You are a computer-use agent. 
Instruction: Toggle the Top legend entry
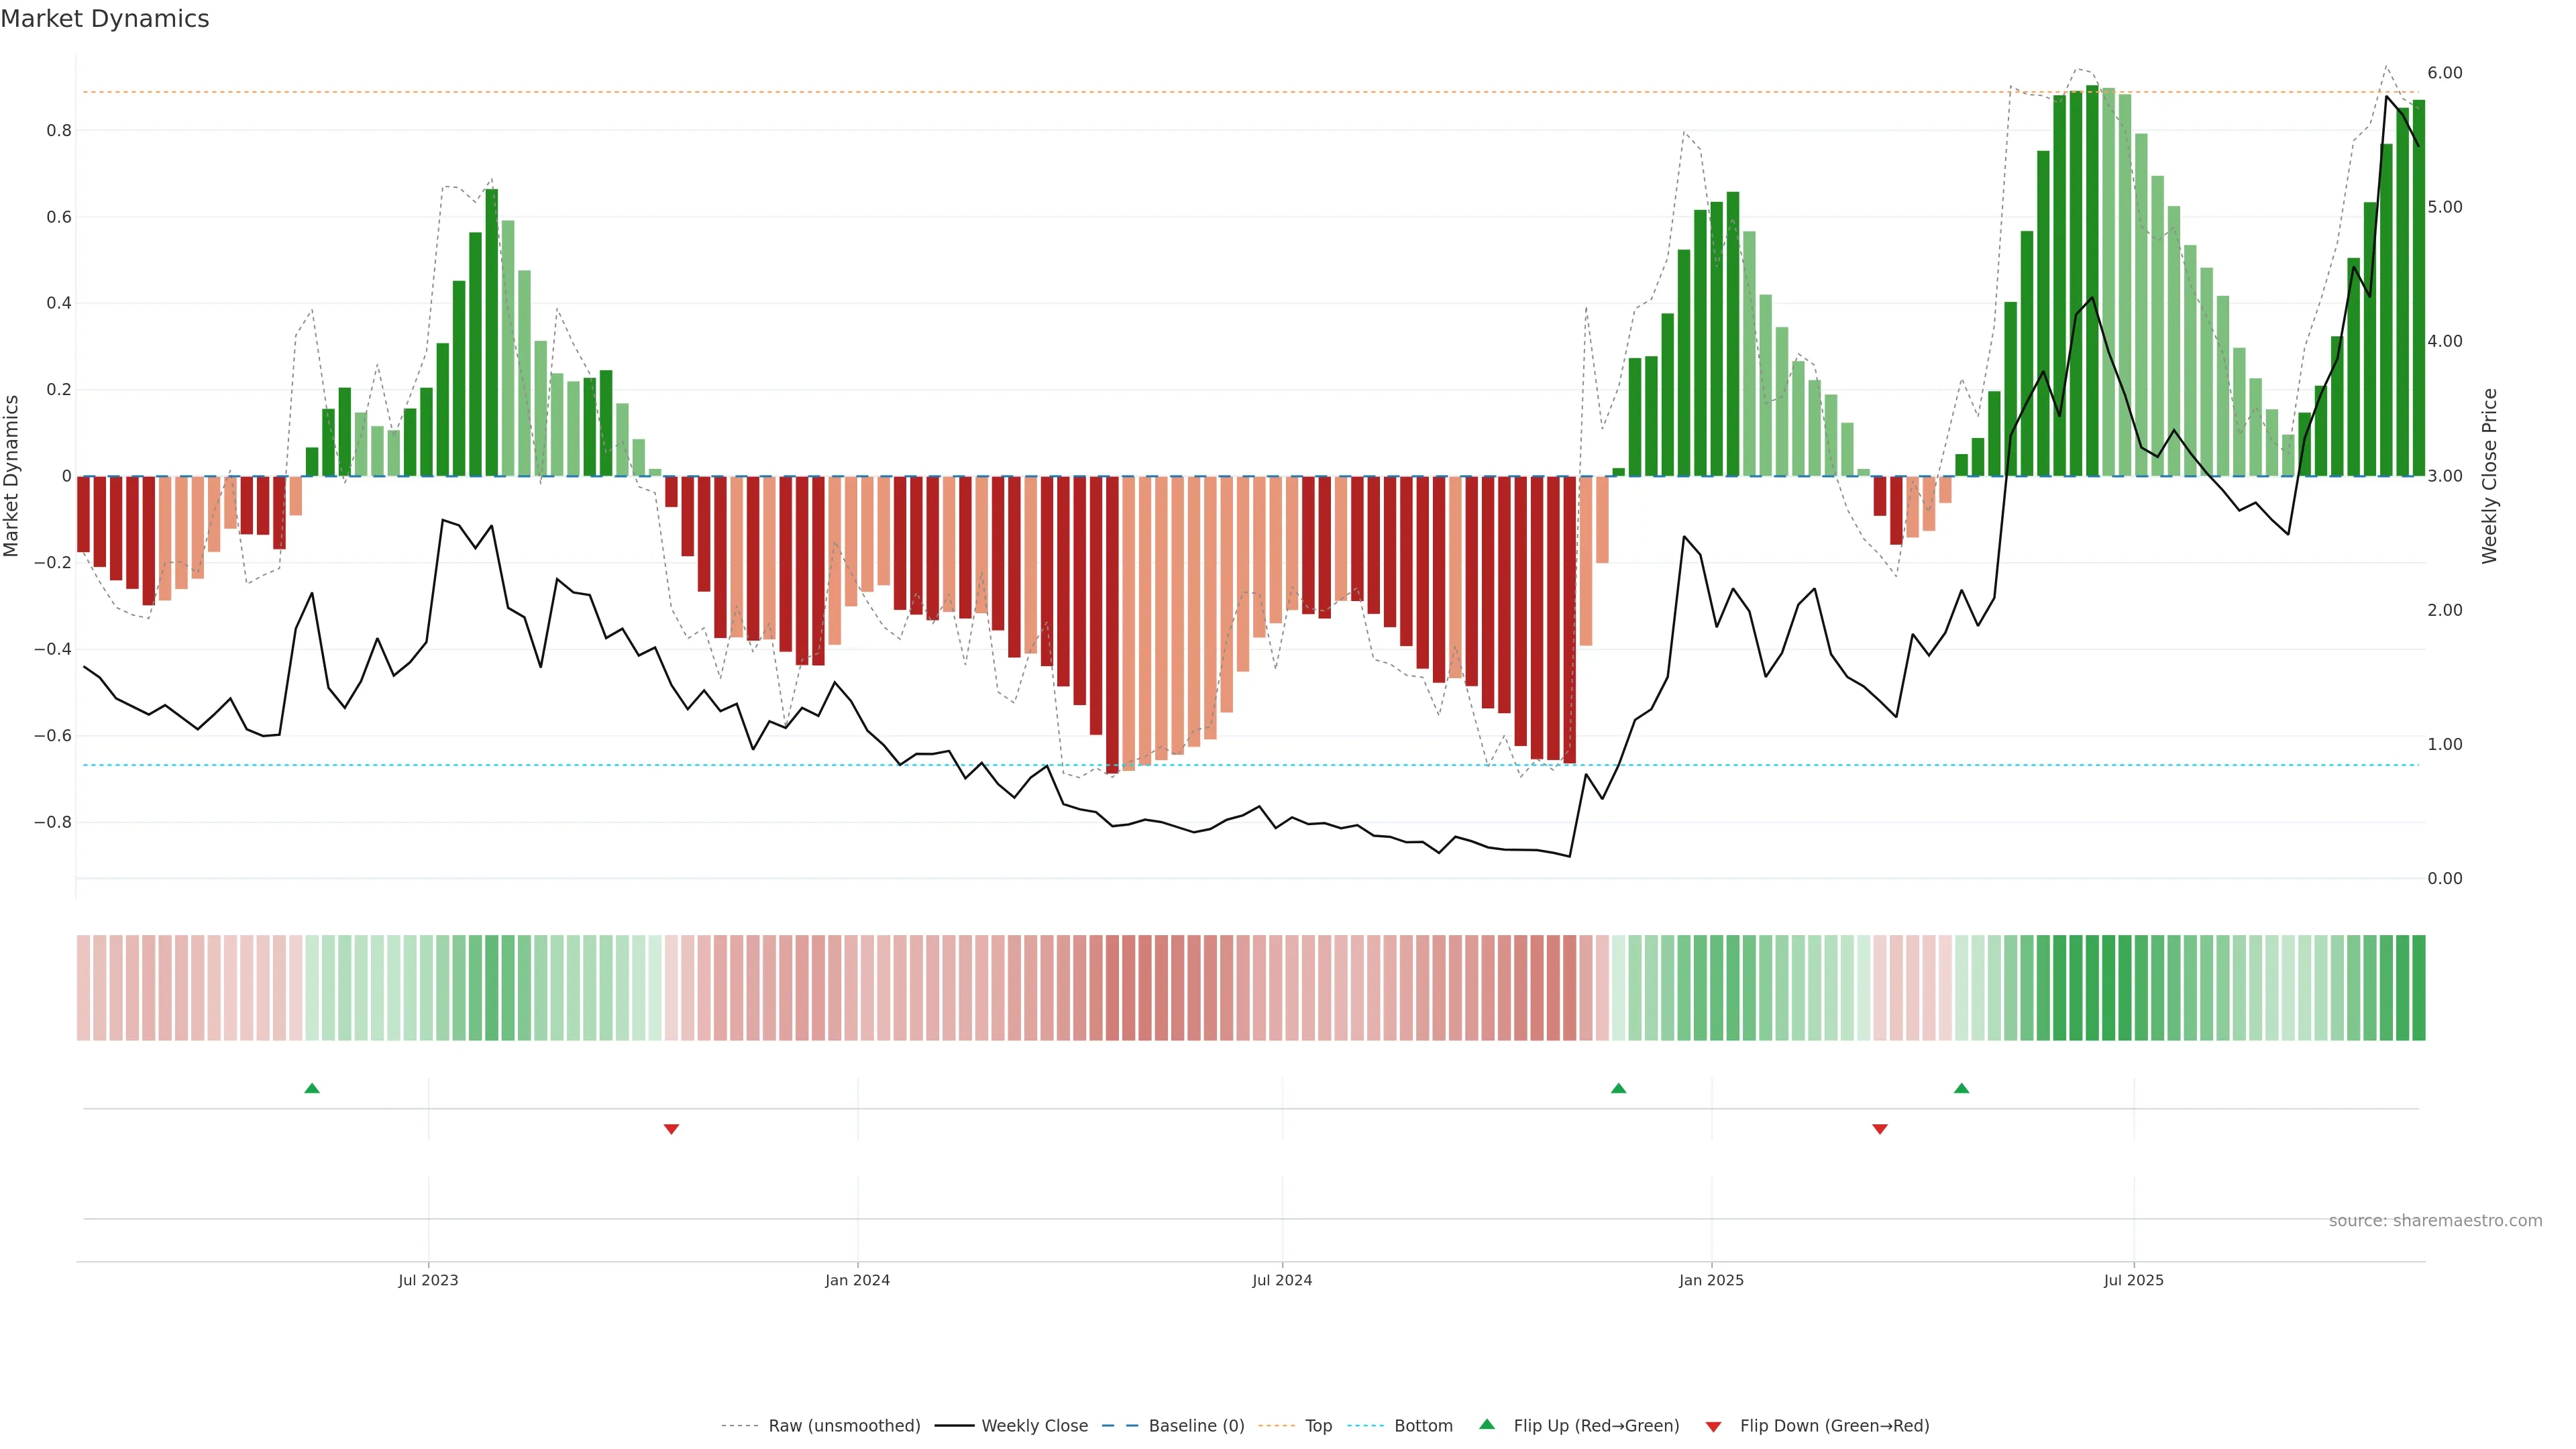point(1318,1426)
